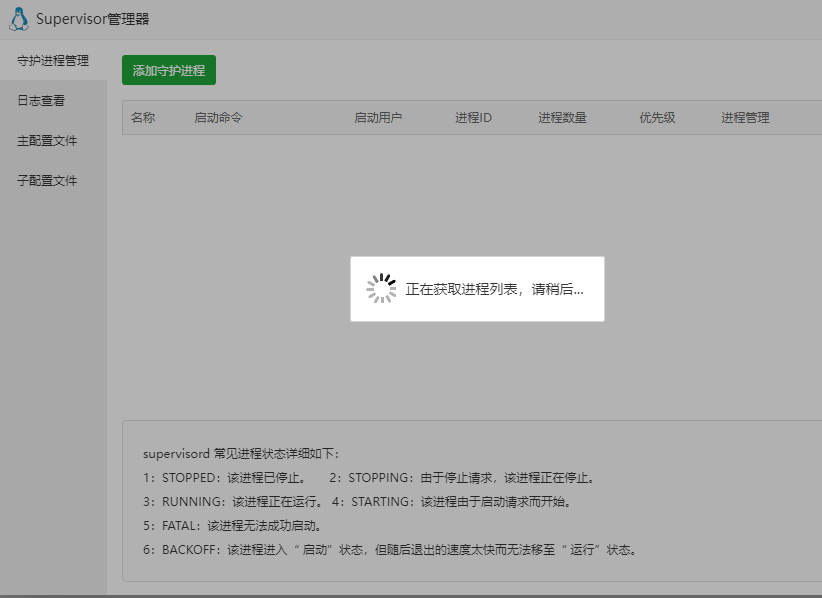Viewport: 822px width, 598px height.
Task: Click the 正在获取进程列表 loading message
Action: tap(494, 289)
